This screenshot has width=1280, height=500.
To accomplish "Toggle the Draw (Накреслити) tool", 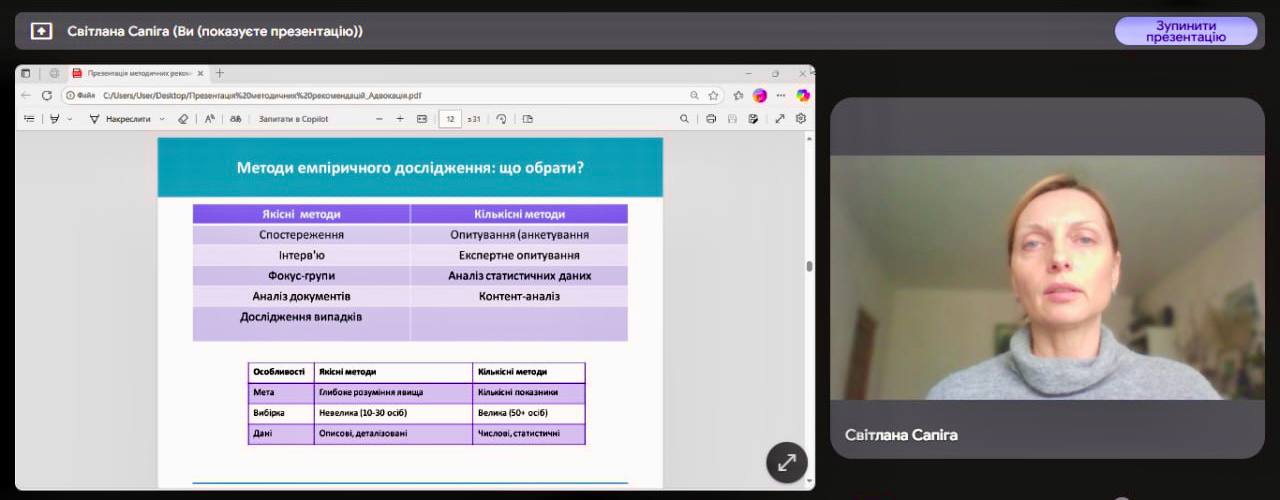I will pos(120,118).
